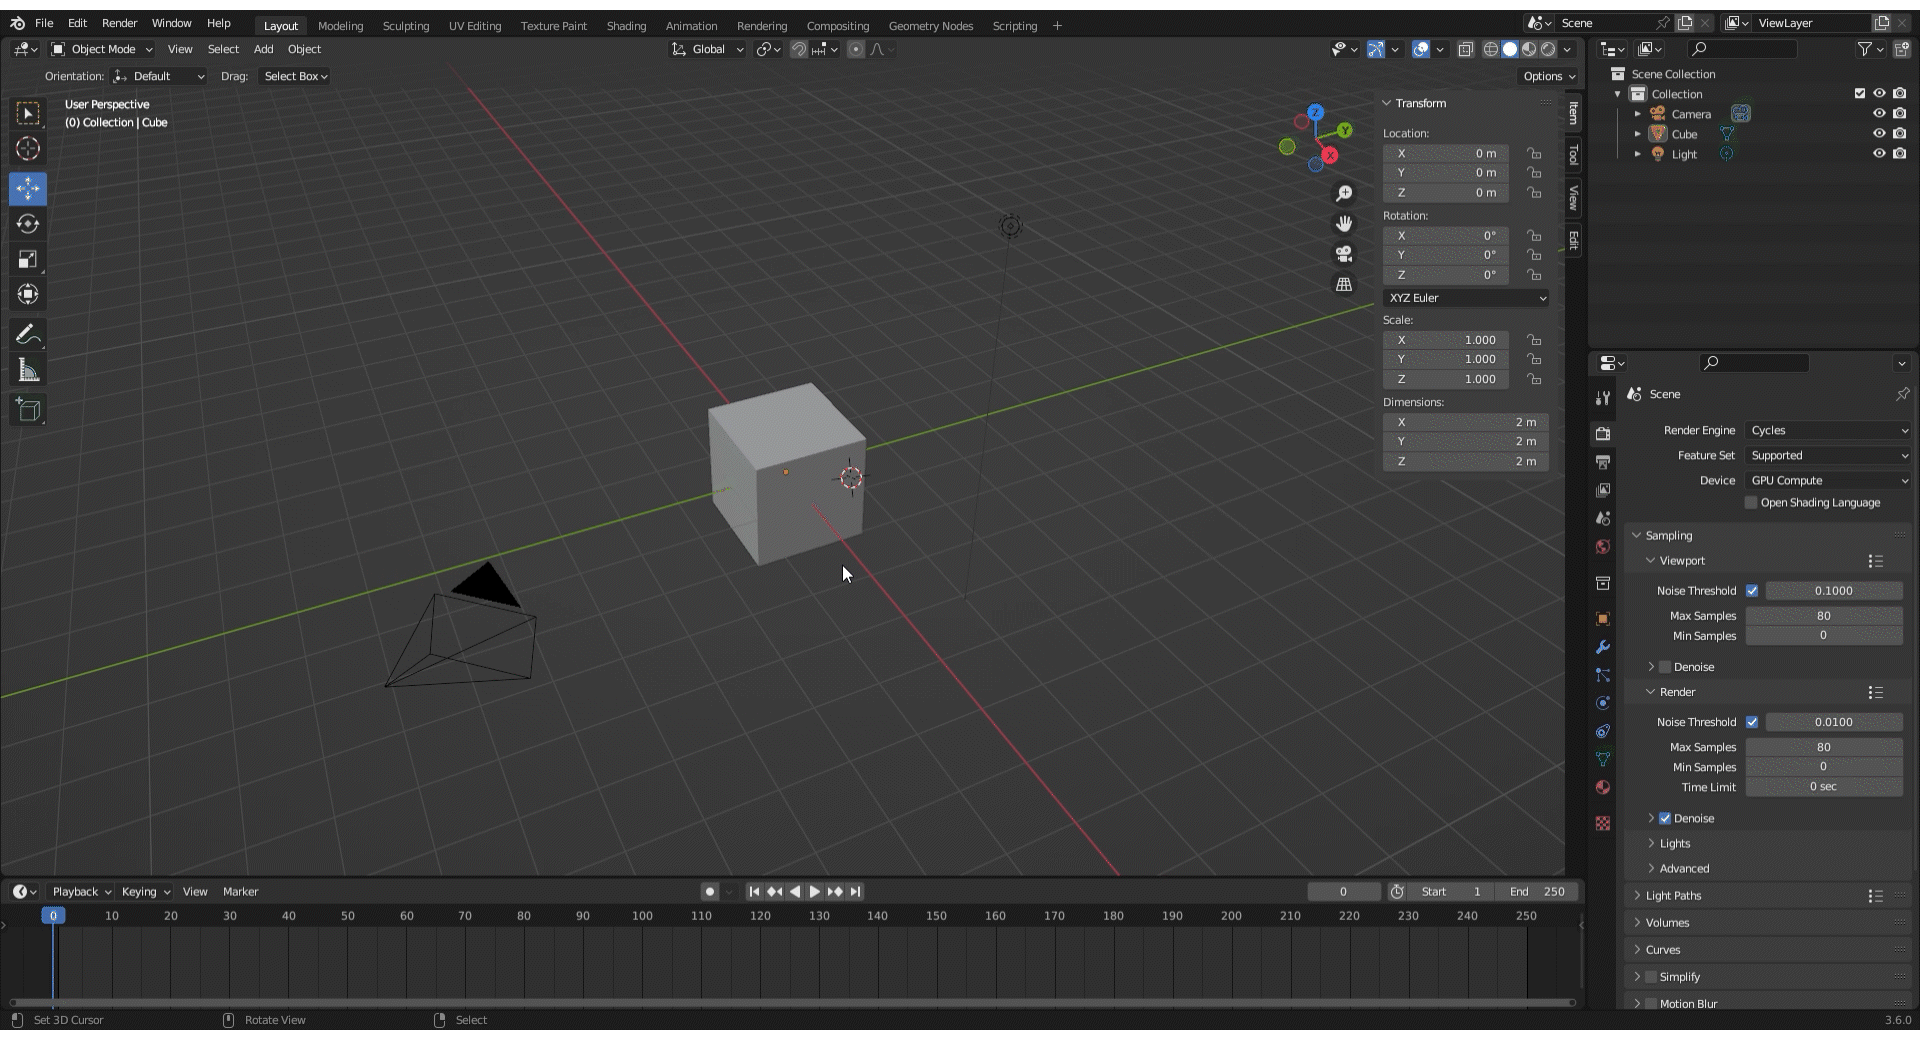Select the Rotate tool in the toolbar
Screen dimensions: 1920x1040
pyautogui.click(x=28, y=224)
